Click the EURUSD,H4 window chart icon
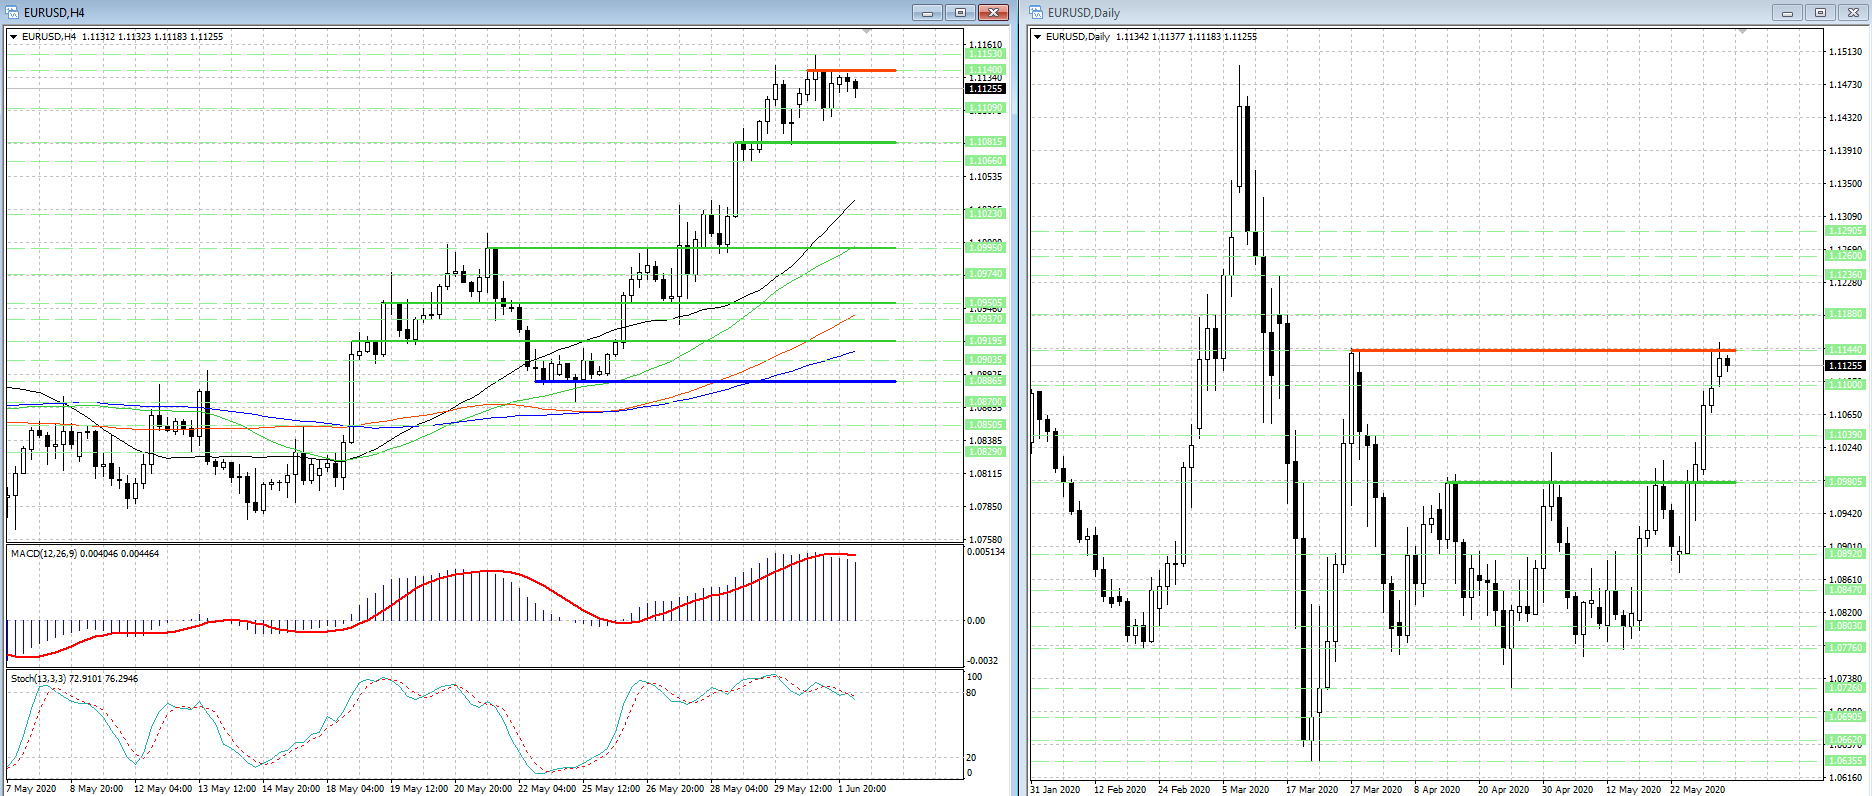The image size is (1872, 796). click(x=12, y=12)
